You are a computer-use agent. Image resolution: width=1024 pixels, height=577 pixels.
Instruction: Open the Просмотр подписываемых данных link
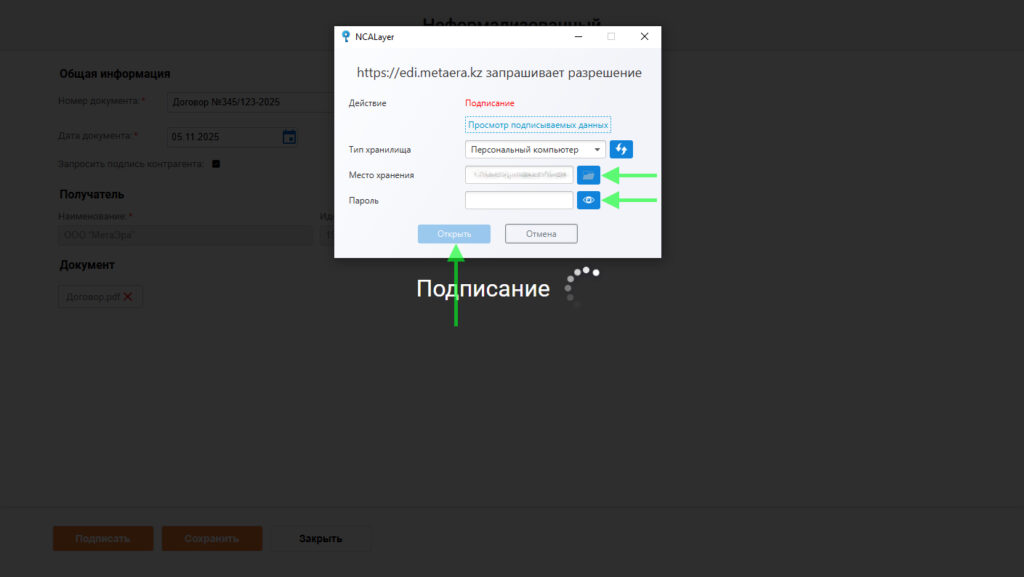point(537,125)
